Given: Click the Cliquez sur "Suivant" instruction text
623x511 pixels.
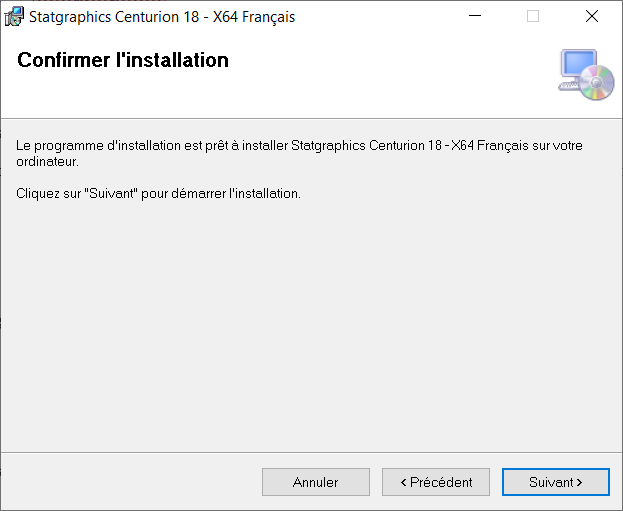Looking at the screenshot, I should pyautogui.click(x=158, y=194).
